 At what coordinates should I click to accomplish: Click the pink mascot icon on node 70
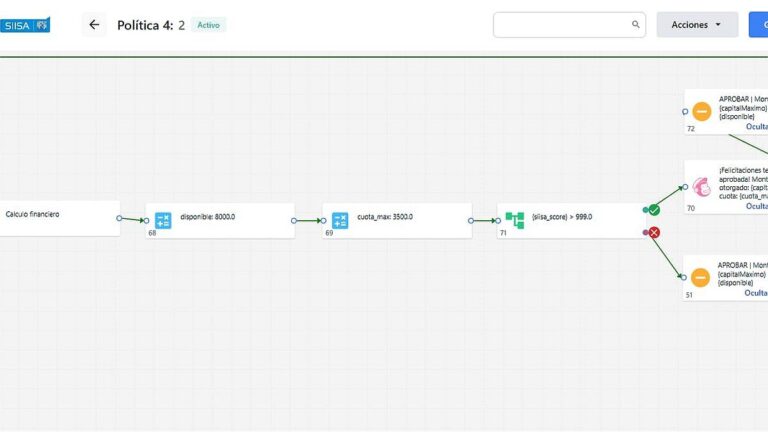pos(701,187)
